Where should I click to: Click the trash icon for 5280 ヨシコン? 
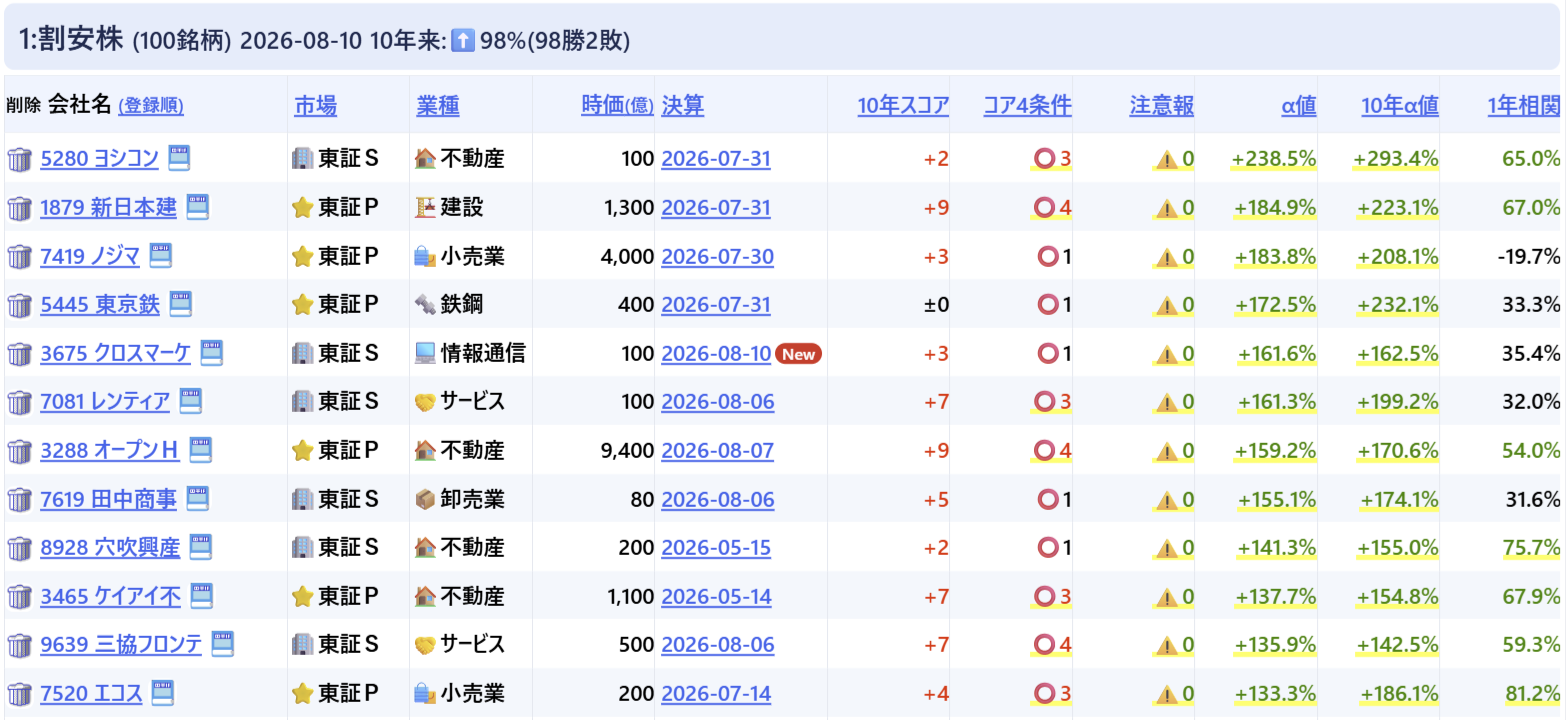[x=20, y=159]
